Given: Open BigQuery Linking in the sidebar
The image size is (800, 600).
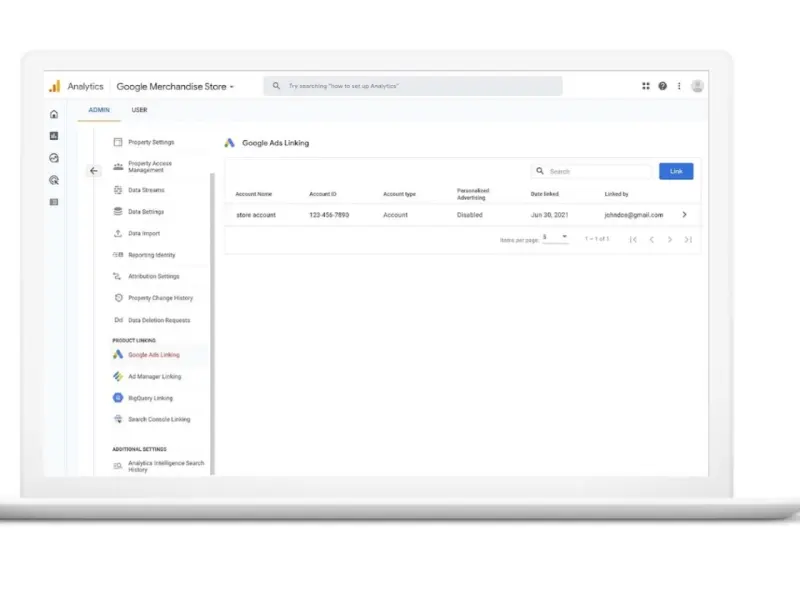Looking at the screenshot, I should (x=149, y=398).
